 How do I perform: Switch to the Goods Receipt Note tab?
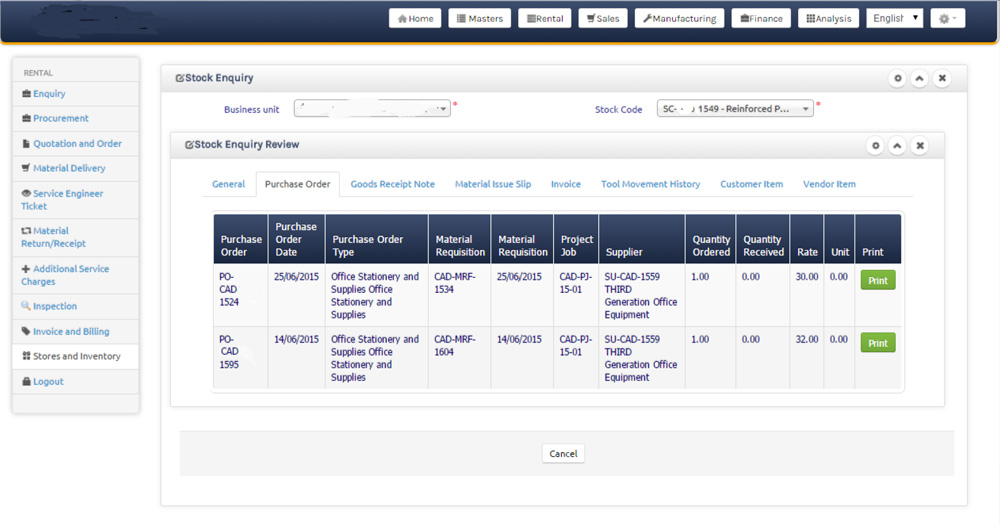pos(392,184)
